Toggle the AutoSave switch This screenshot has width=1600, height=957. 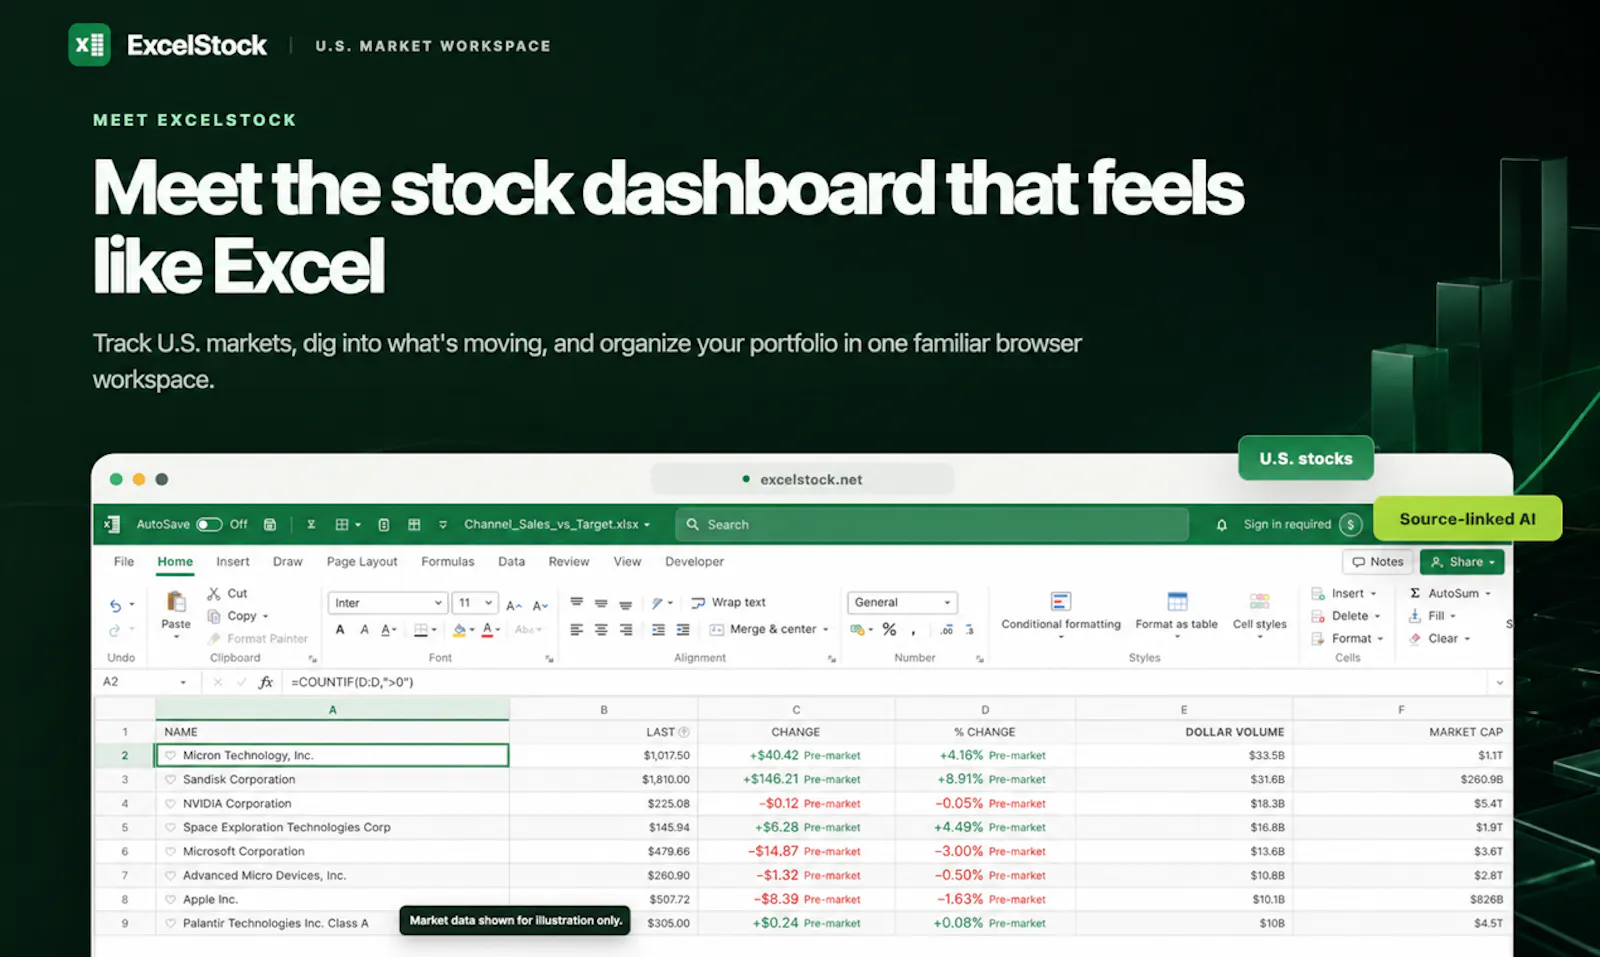click(209, 524)
